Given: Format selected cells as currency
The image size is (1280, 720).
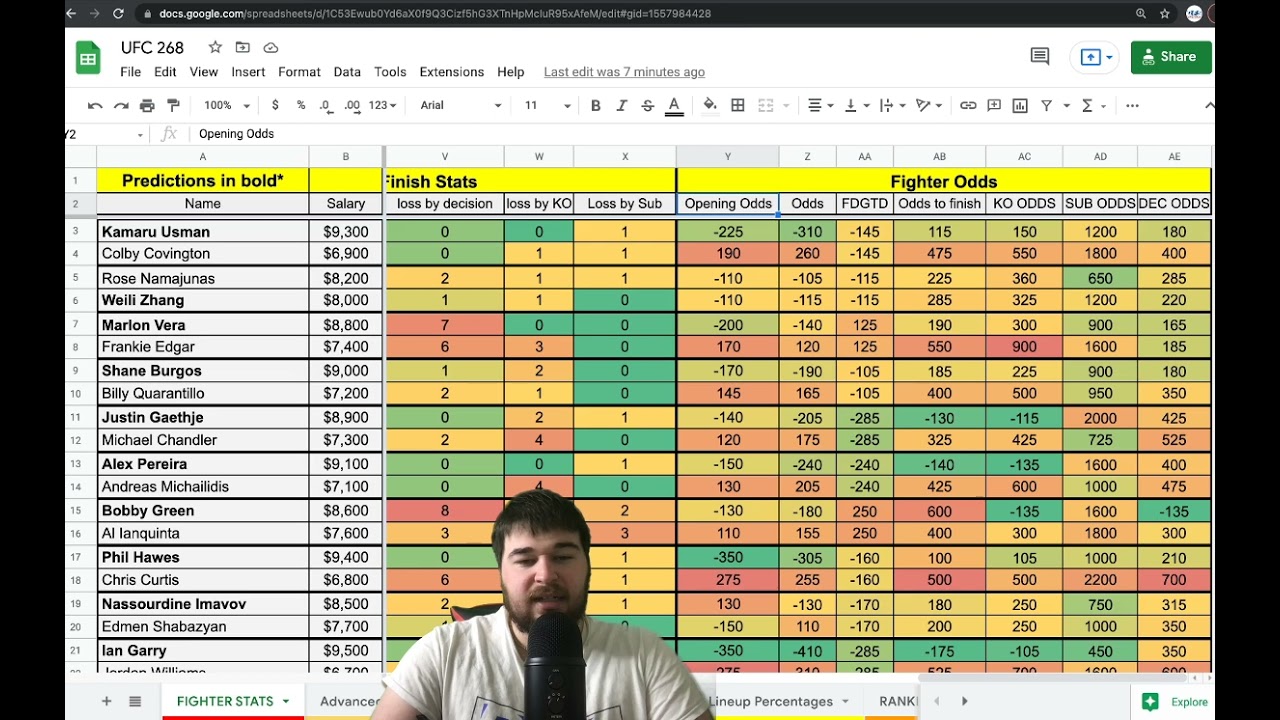Looking at the screenshot, I should (275, 105).
